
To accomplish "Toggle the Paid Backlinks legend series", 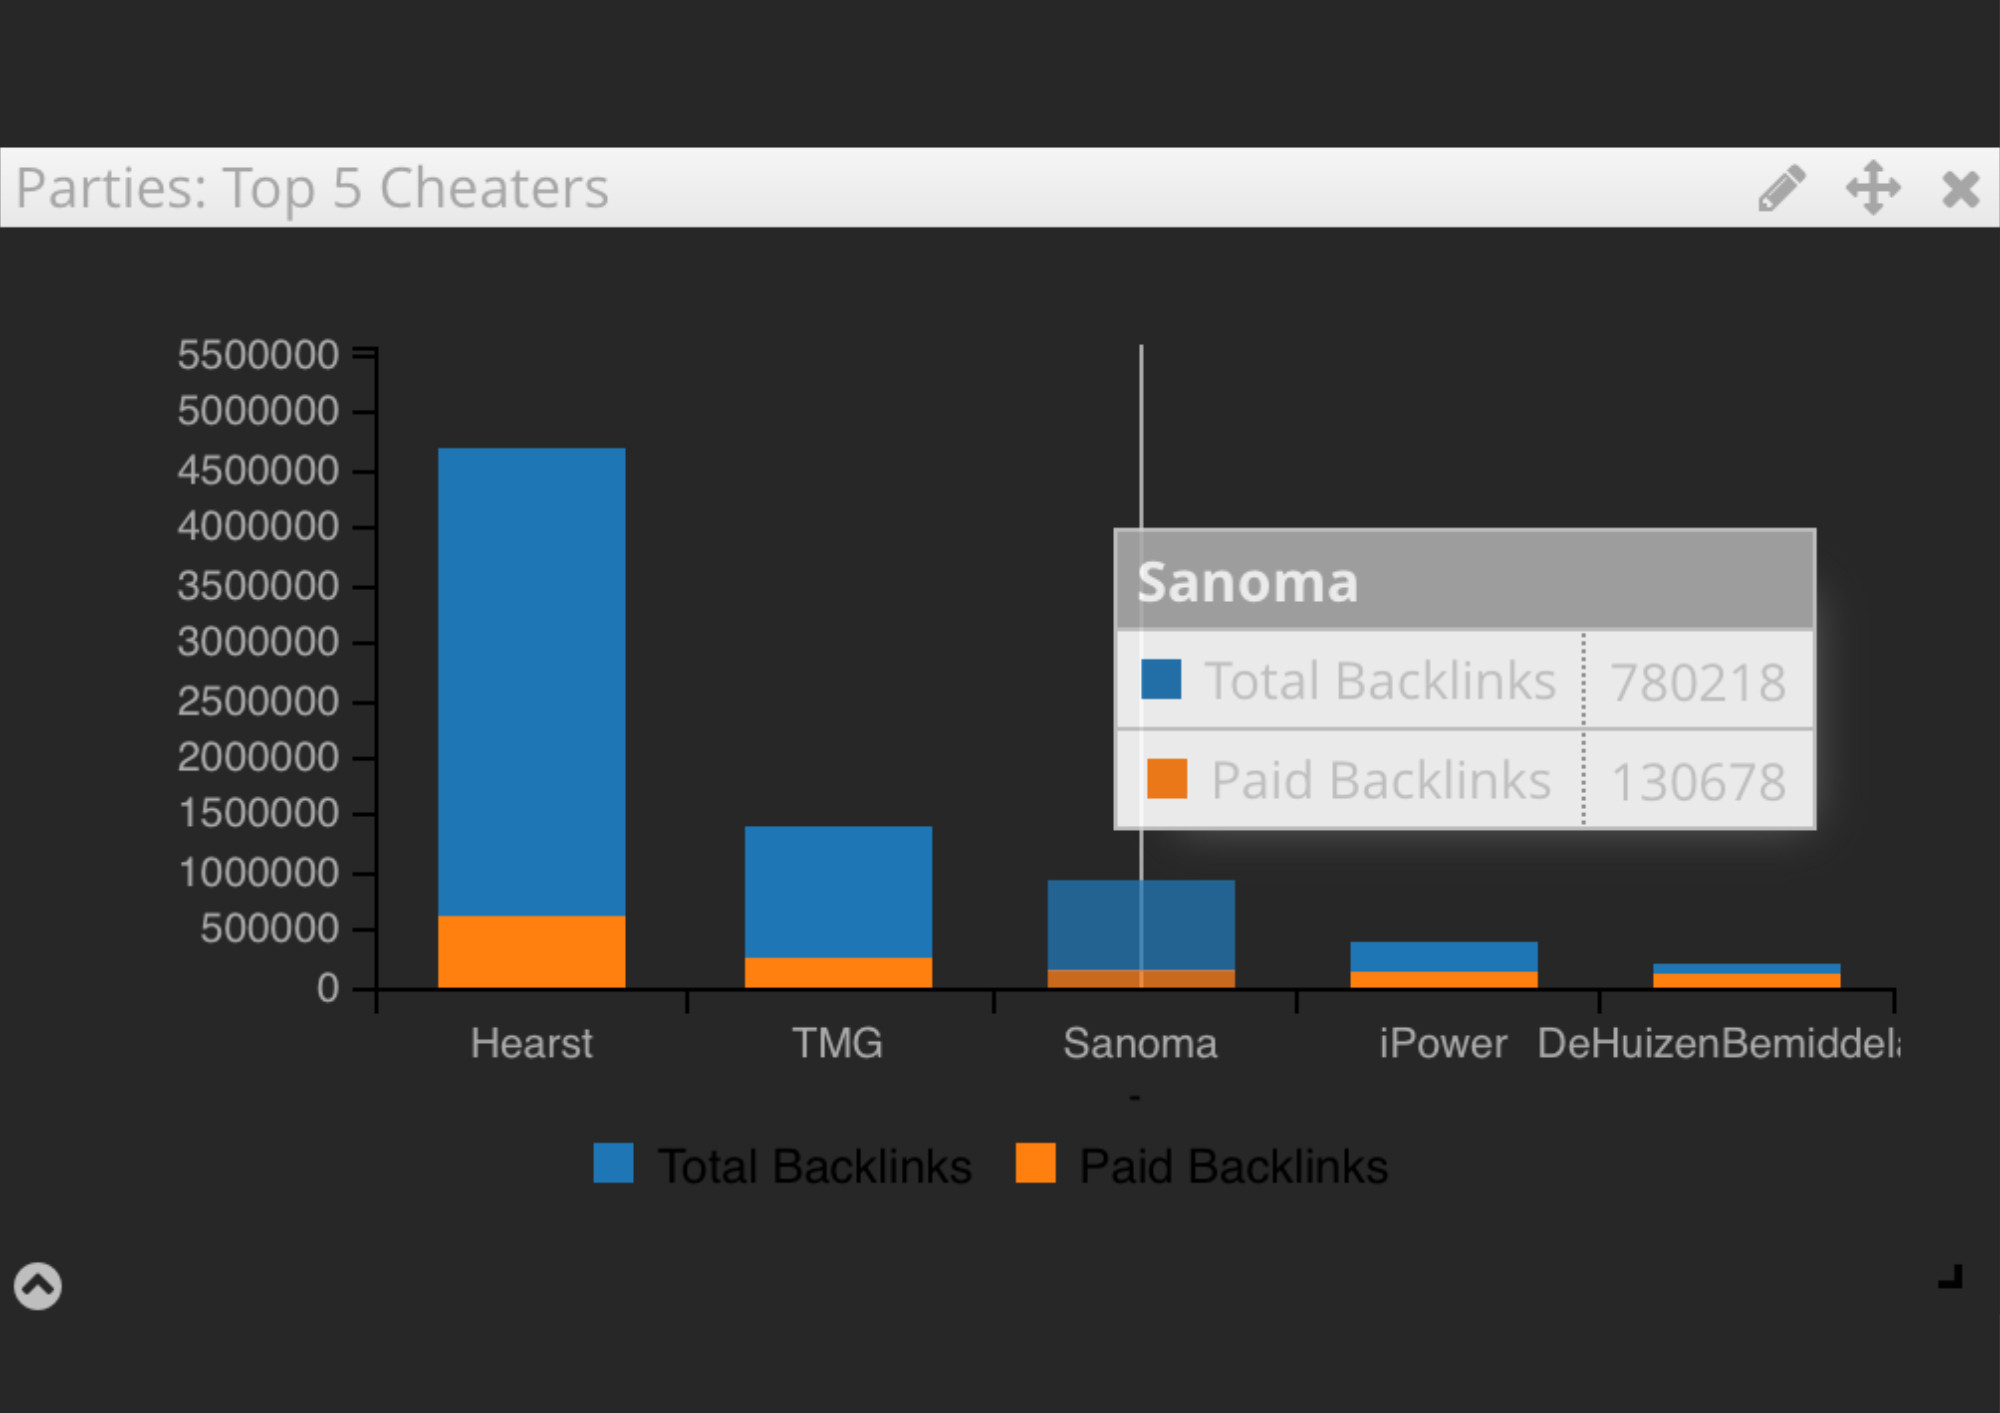I will pyautogui.click(x=1232, y=1166).
